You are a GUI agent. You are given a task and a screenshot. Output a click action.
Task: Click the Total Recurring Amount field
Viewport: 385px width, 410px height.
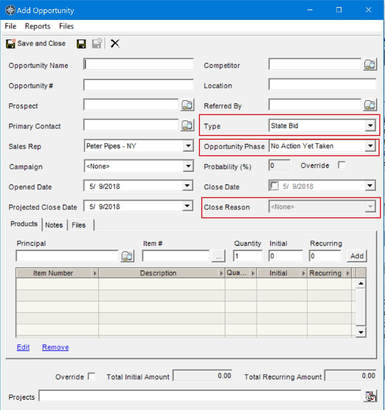tap(351, 376)
